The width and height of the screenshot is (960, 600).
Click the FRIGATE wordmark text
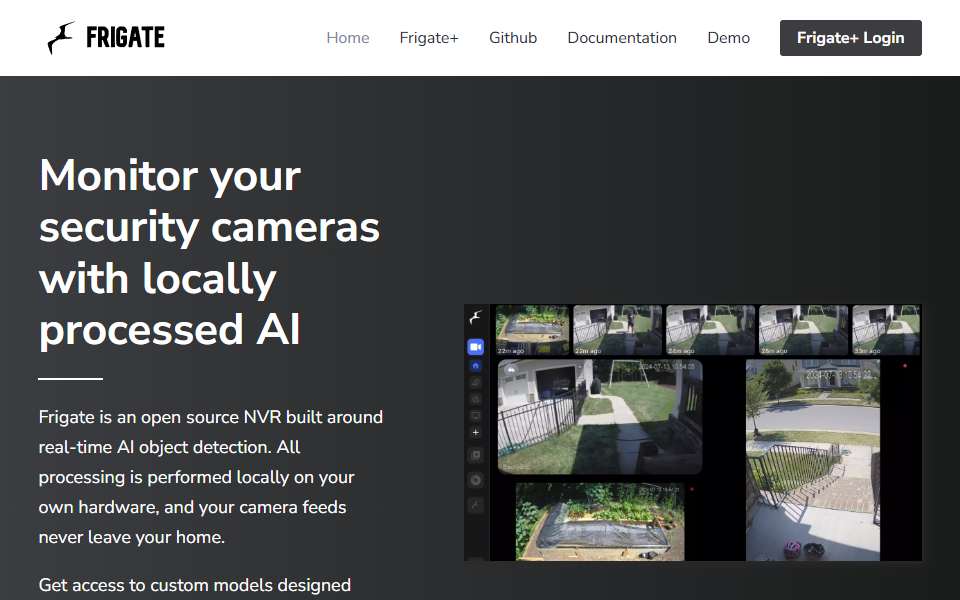pyautogui.click(x=126, y=38)
